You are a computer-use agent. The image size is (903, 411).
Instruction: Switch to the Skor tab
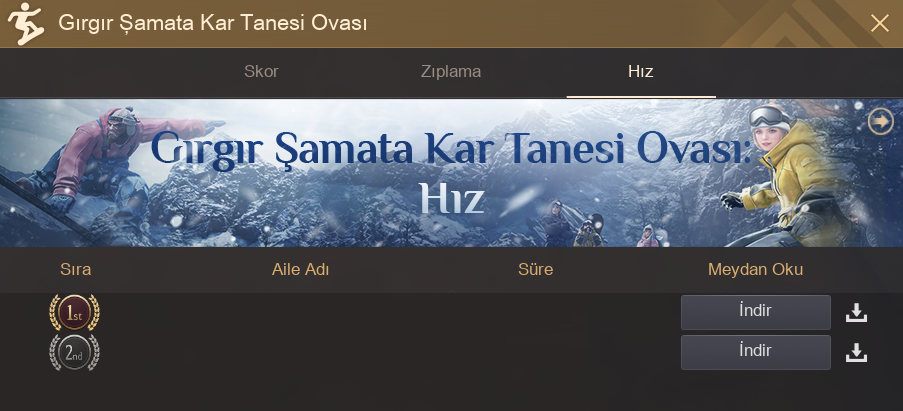[x=261, y=71]
